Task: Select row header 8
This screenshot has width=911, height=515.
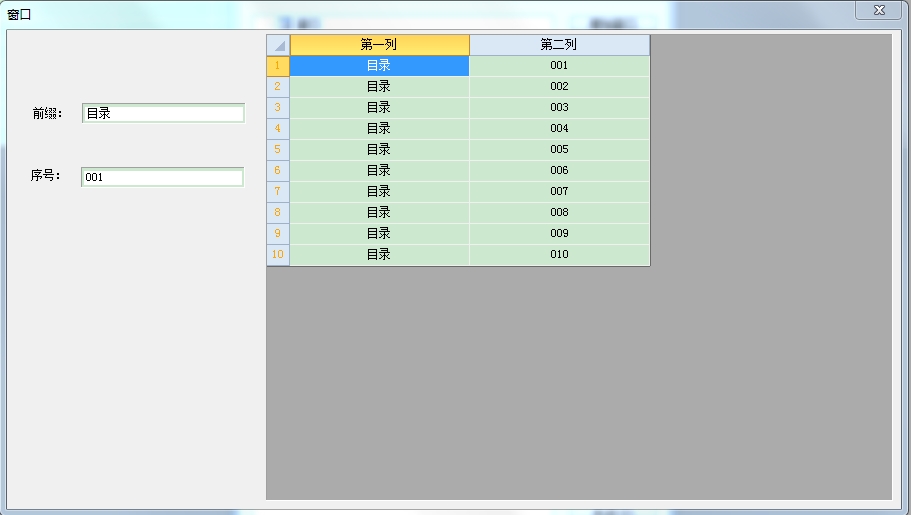Action: 278,212
